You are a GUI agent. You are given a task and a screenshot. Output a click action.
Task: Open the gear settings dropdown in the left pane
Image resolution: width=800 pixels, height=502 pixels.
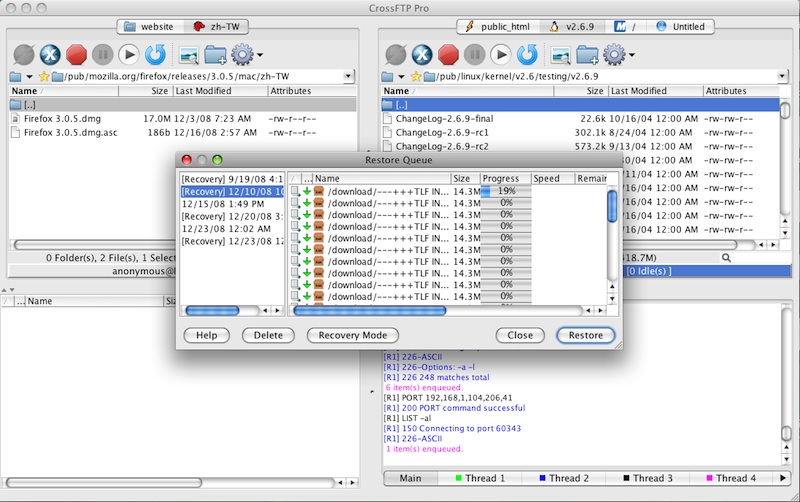pyautogui.click(x=246, y=54)
